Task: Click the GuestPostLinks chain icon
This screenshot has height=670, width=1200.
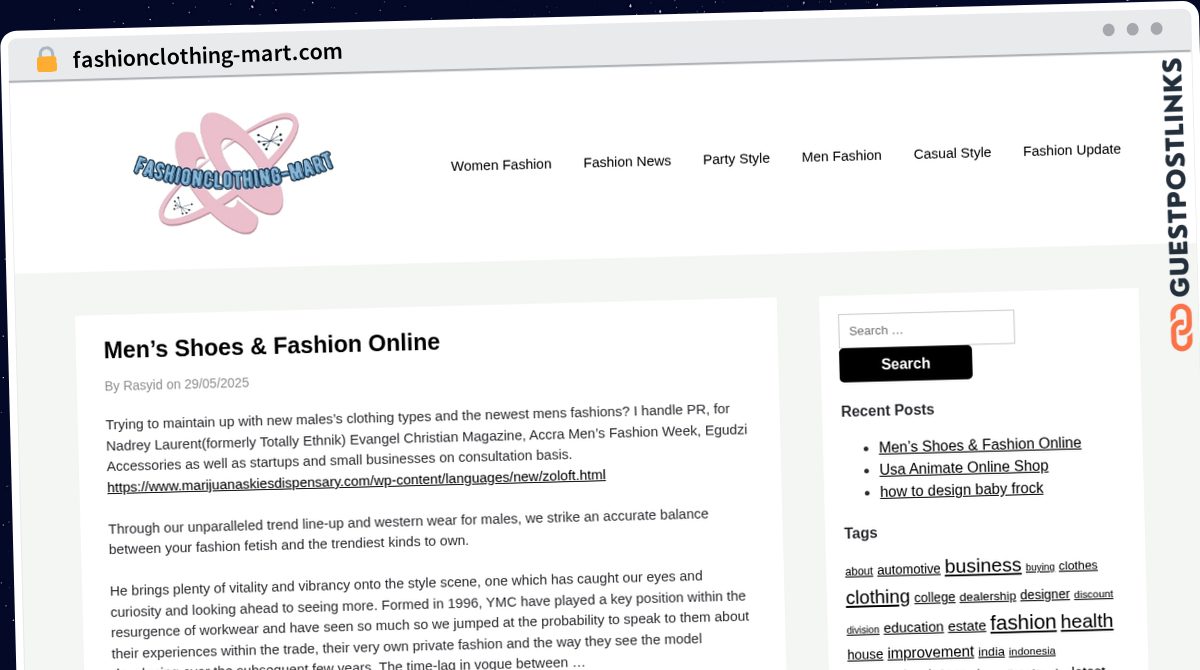Action: [1181, 327]
